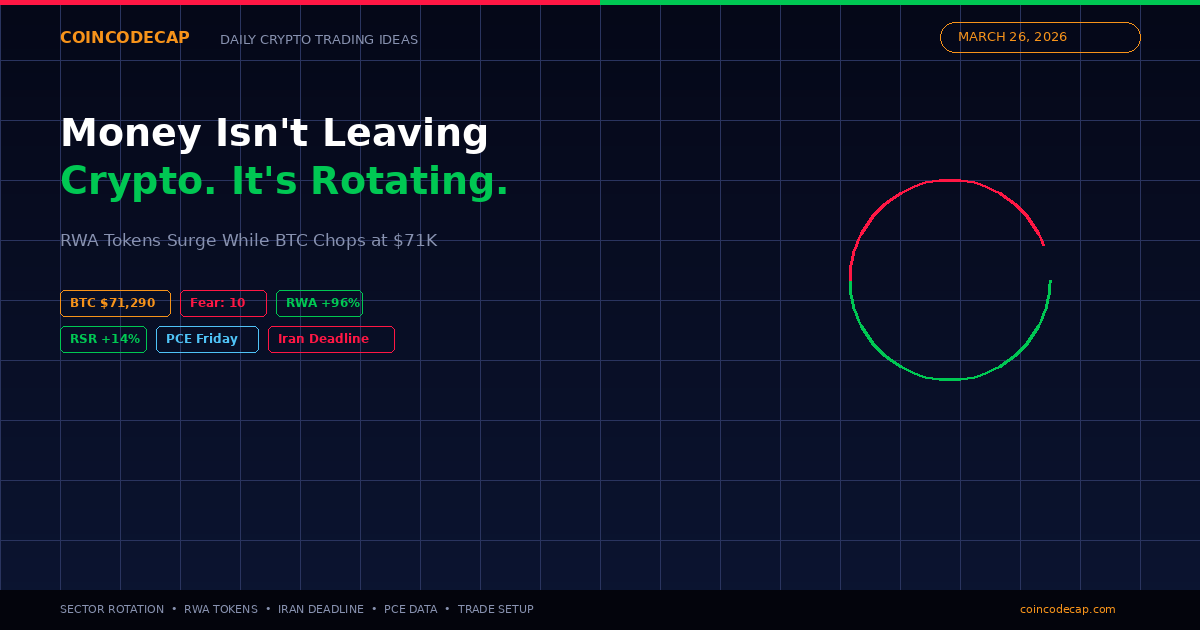Open Sector Rotation in the footer
Screen dimensions: 1200x630
(x=112, y=609)
